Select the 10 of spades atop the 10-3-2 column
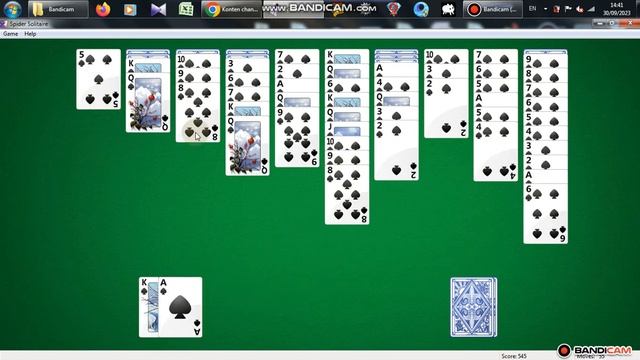 (x=446, y=56)
